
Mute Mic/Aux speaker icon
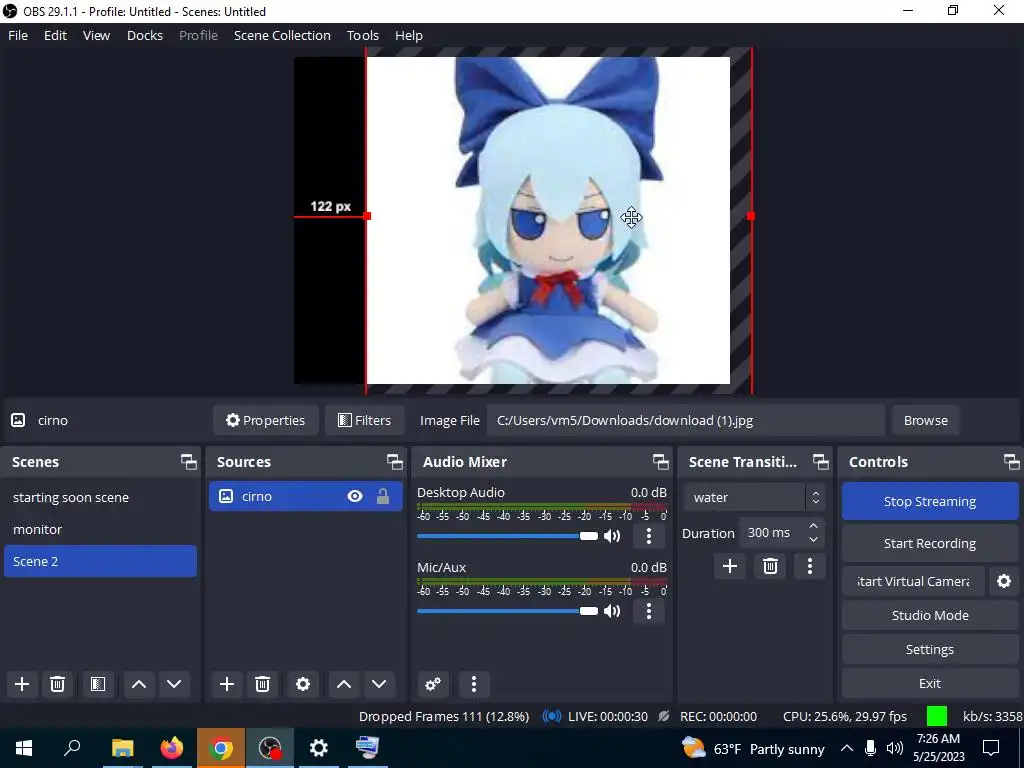click(x=612, y=611)
